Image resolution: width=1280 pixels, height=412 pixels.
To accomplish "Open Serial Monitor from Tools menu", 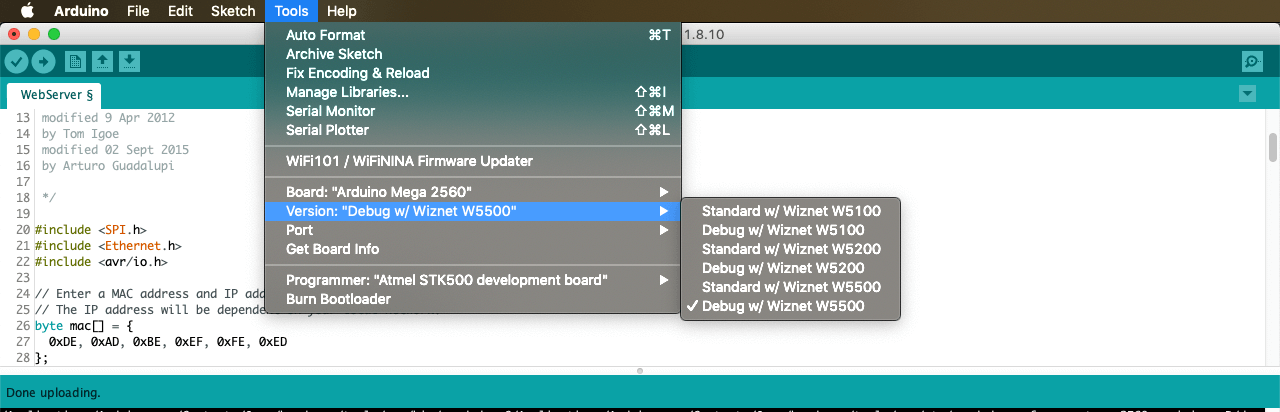I will click(473, 111).
